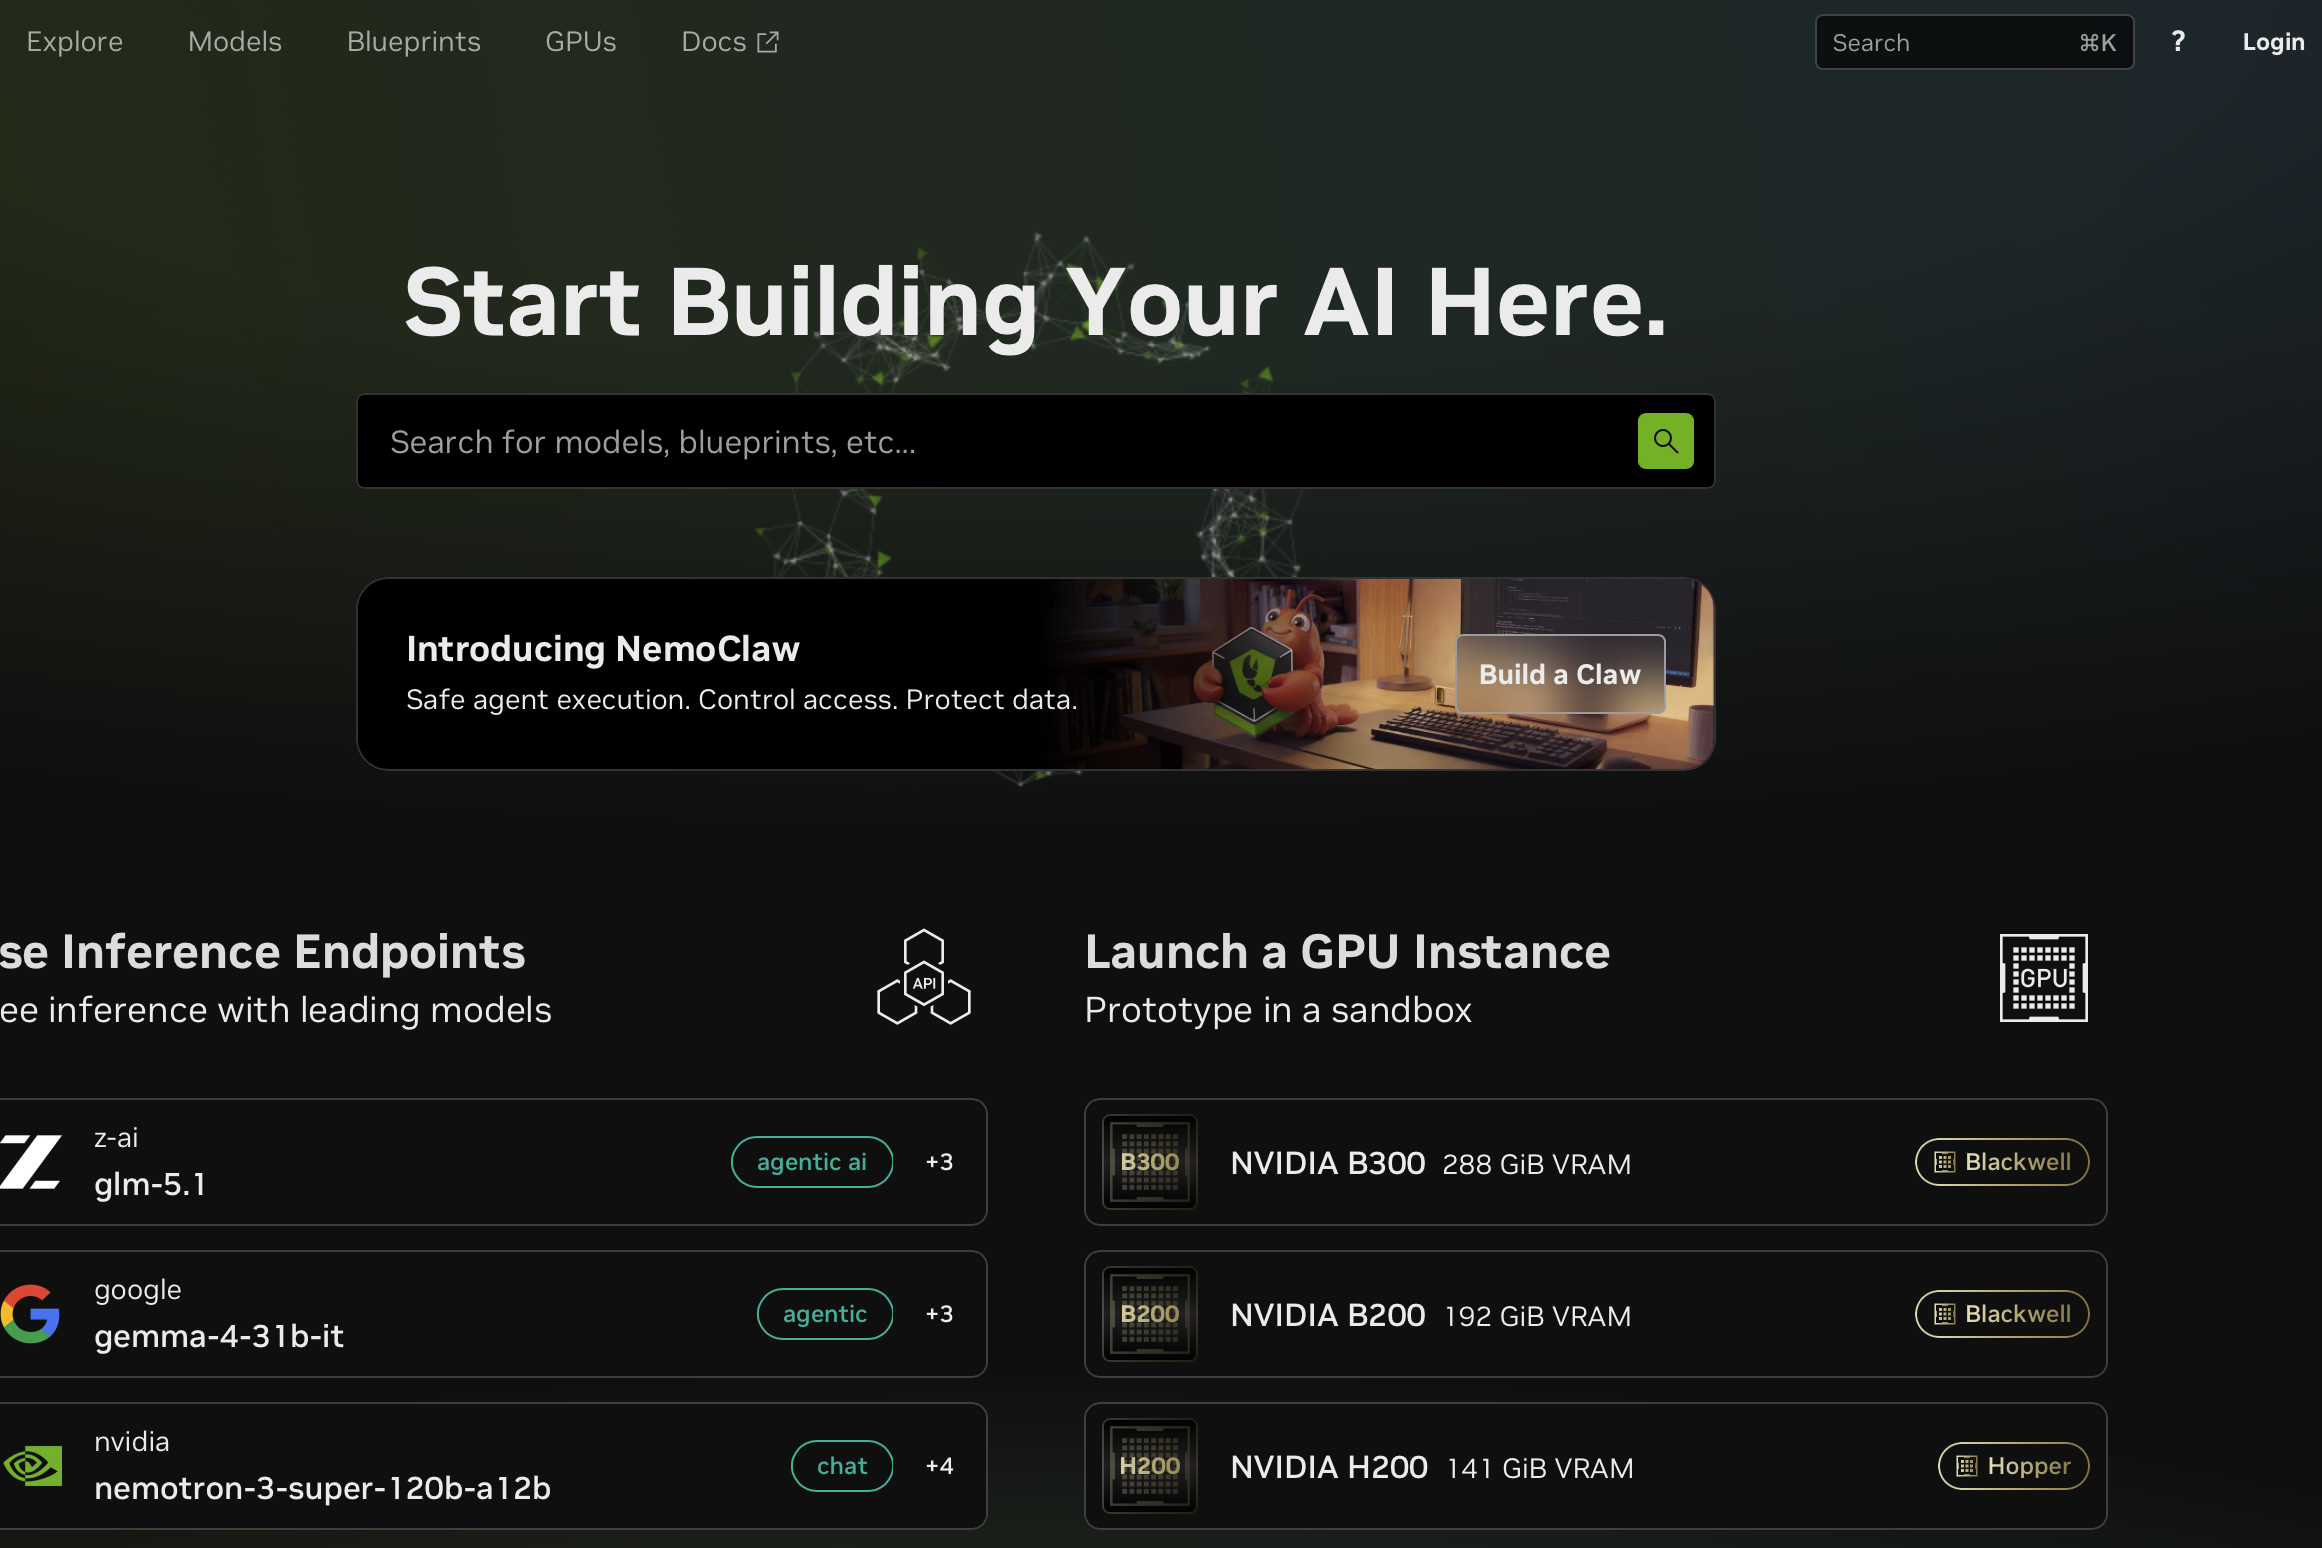Click the question mark help icon

(x=2178, y=42)
